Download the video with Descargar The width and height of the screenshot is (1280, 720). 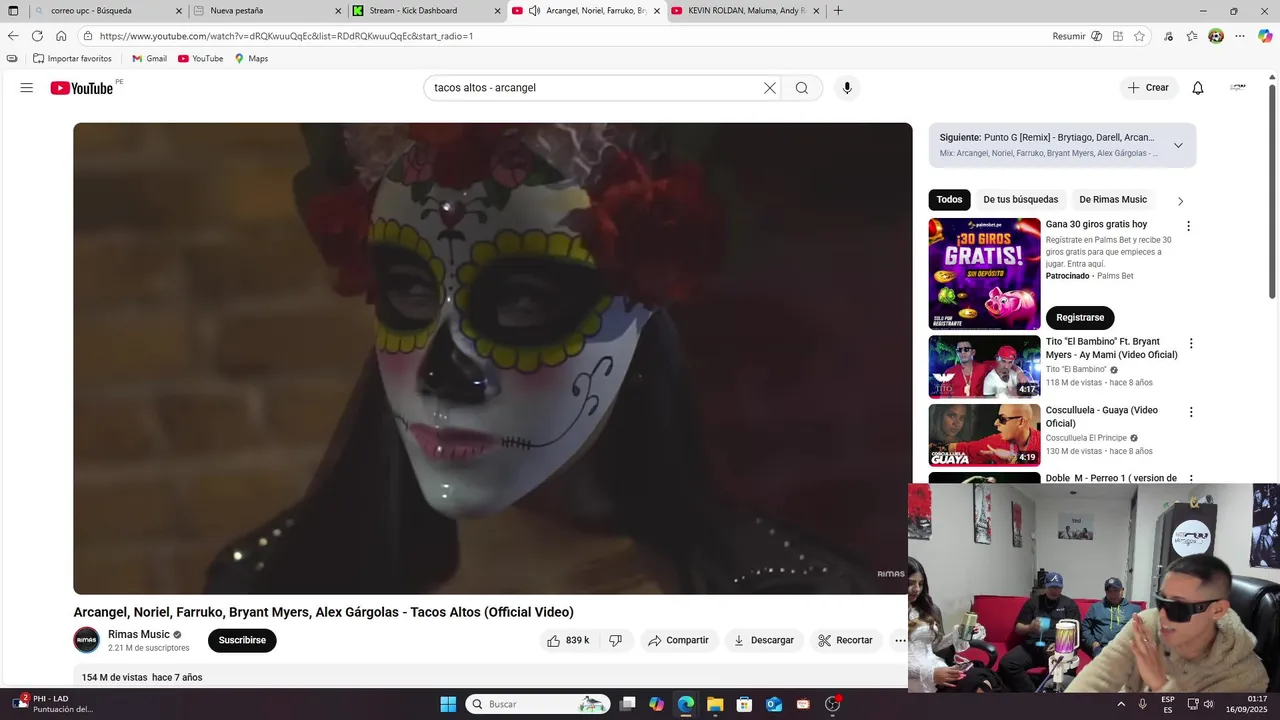tap(764, 640)
